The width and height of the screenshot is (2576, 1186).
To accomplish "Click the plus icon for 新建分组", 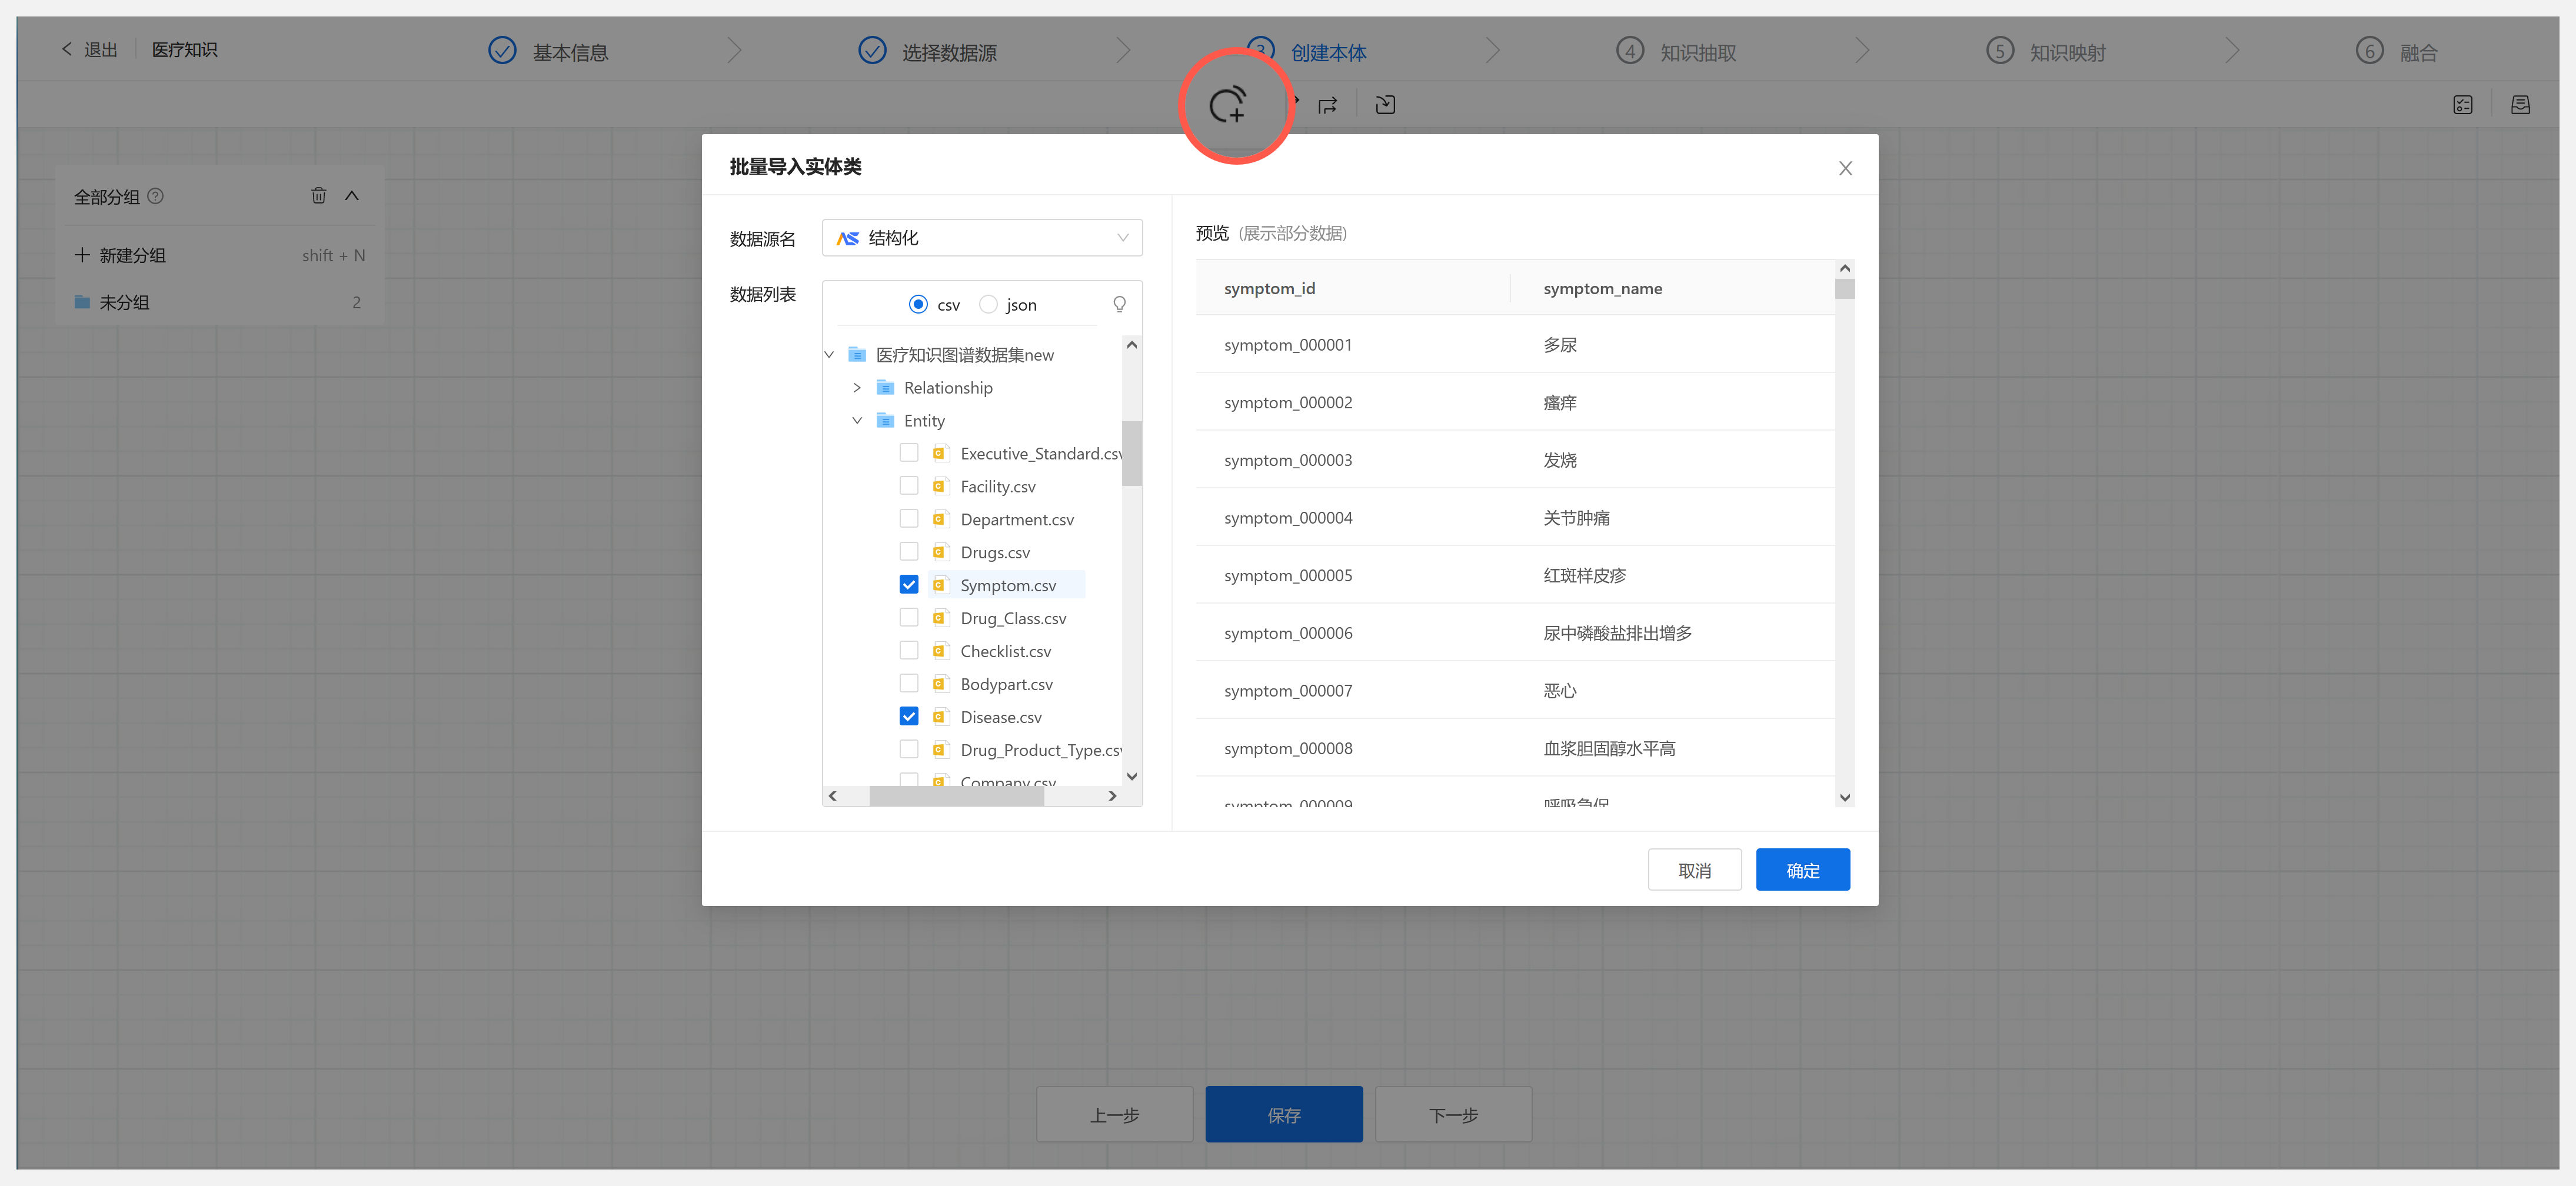I will 82,255.
